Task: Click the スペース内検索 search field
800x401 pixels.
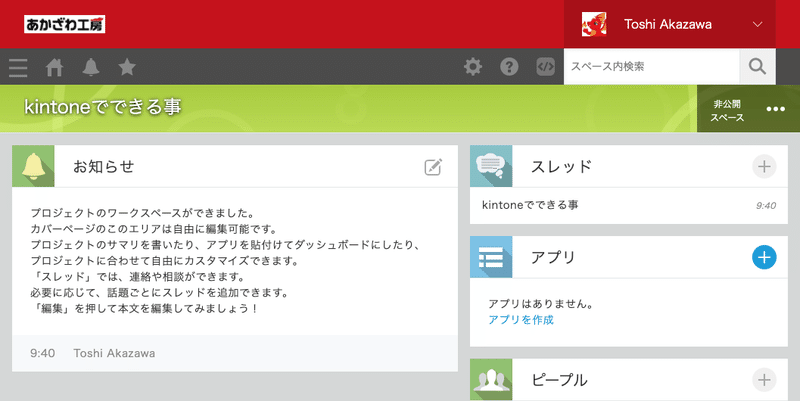Action: pos(652,66)
